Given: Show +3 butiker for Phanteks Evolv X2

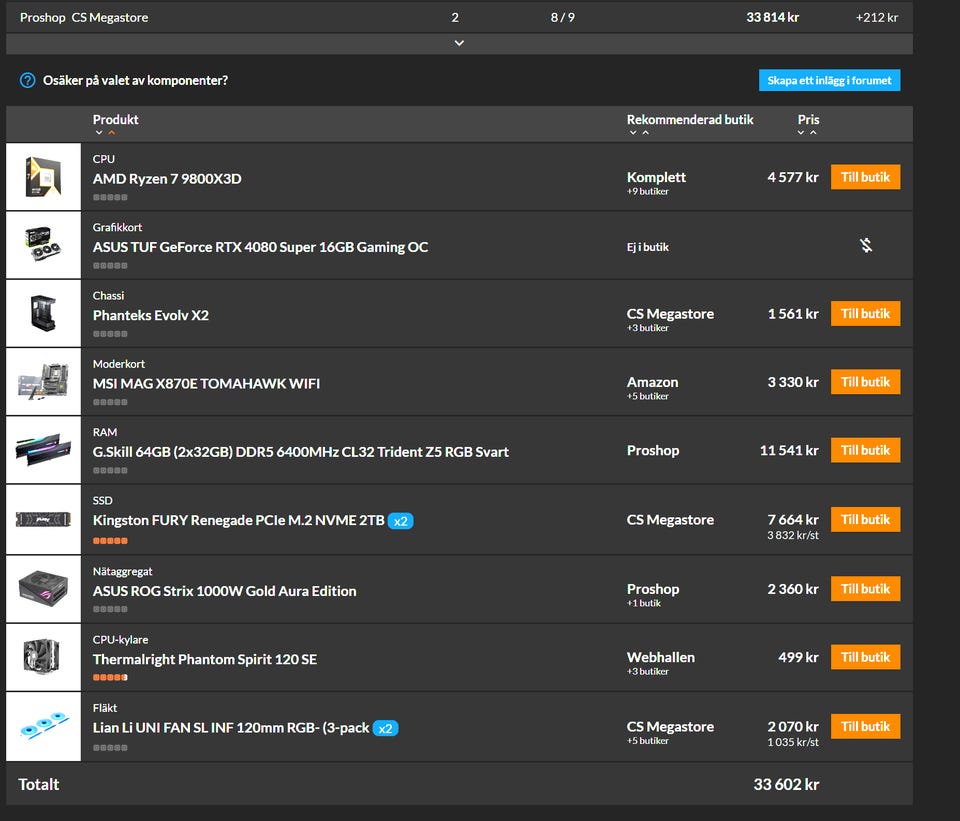Looking at the screenshot, I should click(648, 328).
